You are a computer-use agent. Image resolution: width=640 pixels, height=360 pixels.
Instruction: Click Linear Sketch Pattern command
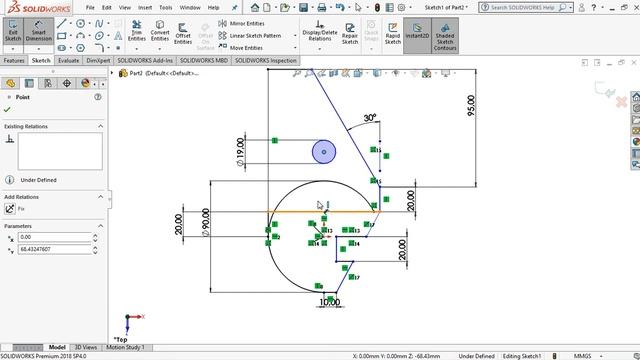tap(250, 36)
